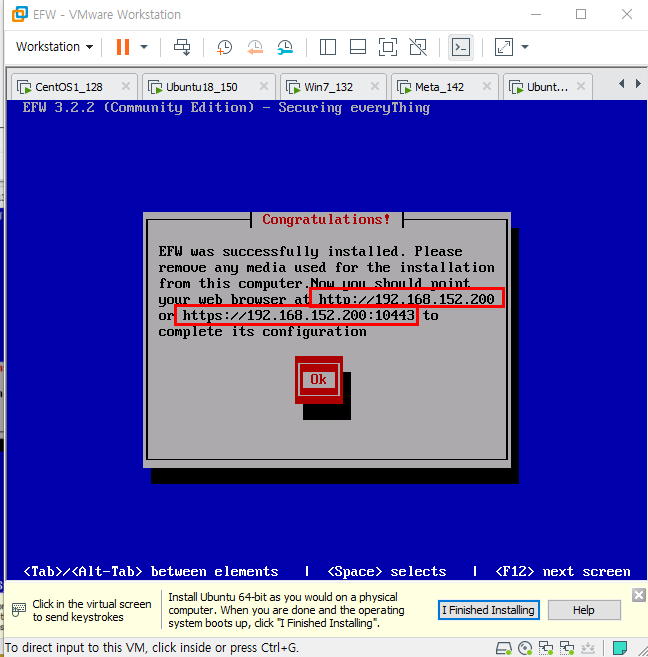Click the https://192.168.152.200:10443 address text
Viewport: 648px width, 657px height.
pyautogui.click(x=298, y=315)
